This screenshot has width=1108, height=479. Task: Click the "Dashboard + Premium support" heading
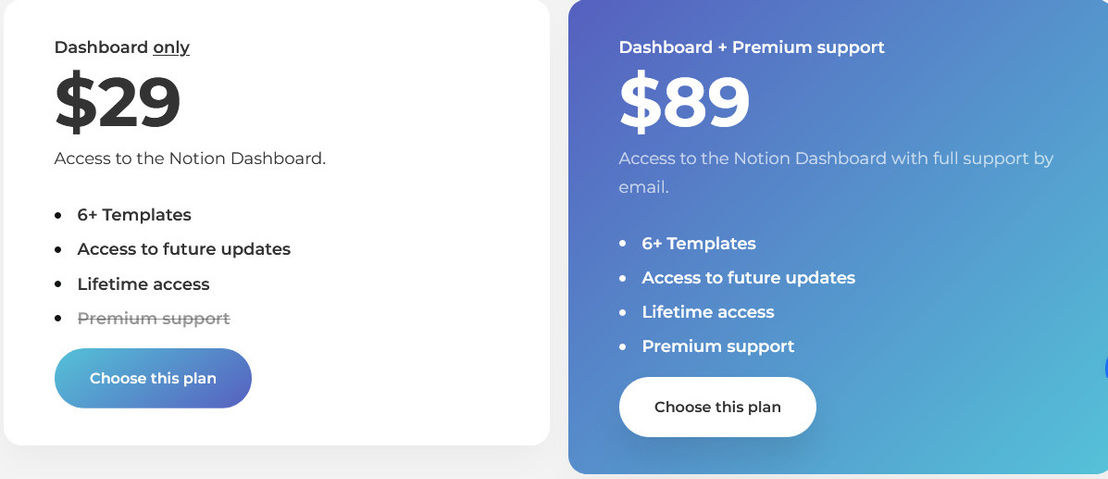point(752,47)
